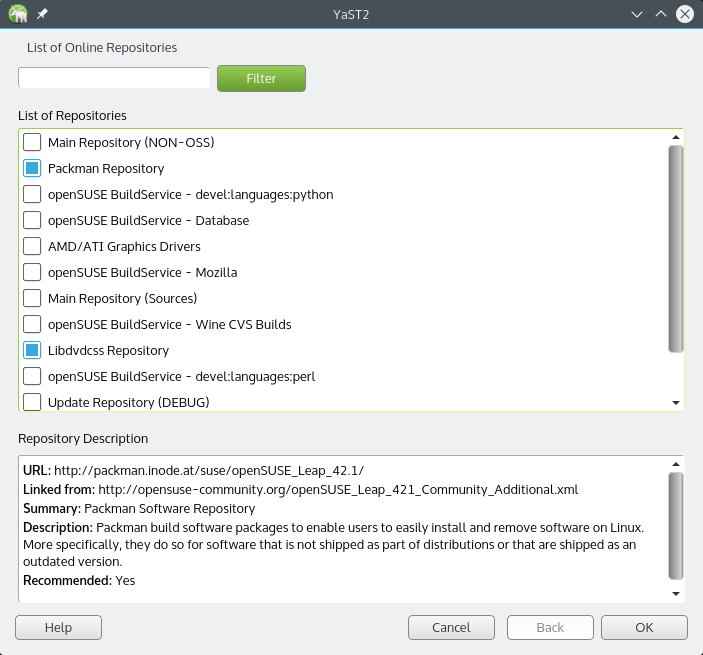The width and height of the screenshot is (703, 655).
Task: Click the 'Recommended: Yes' line
Action: tap(79, 580)
